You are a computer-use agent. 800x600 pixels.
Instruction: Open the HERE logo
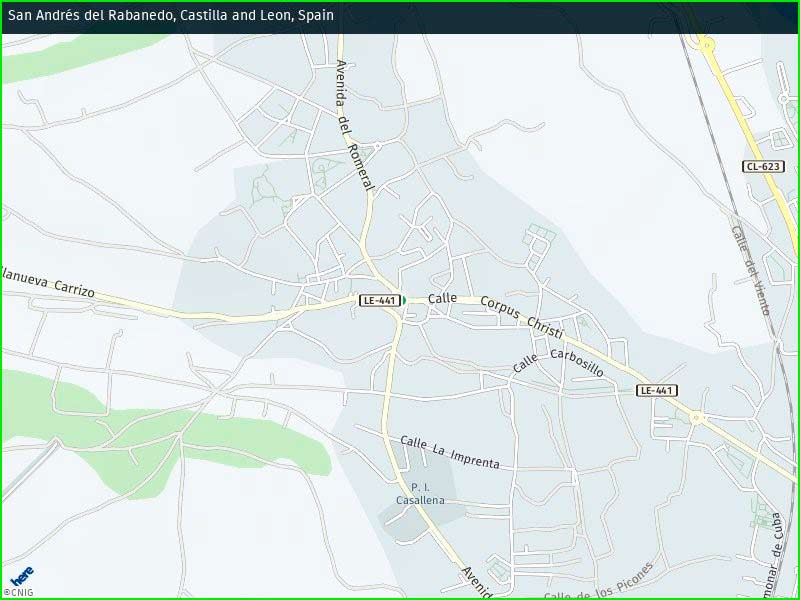tap(21, 576)
